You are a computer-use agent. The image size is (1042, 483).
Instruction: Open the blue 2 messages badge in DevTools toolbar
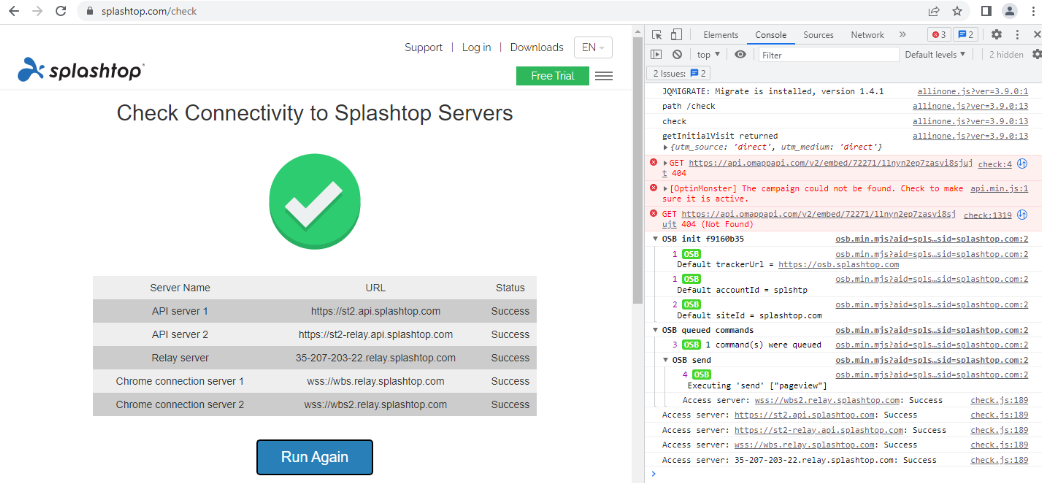pos(965,35)
